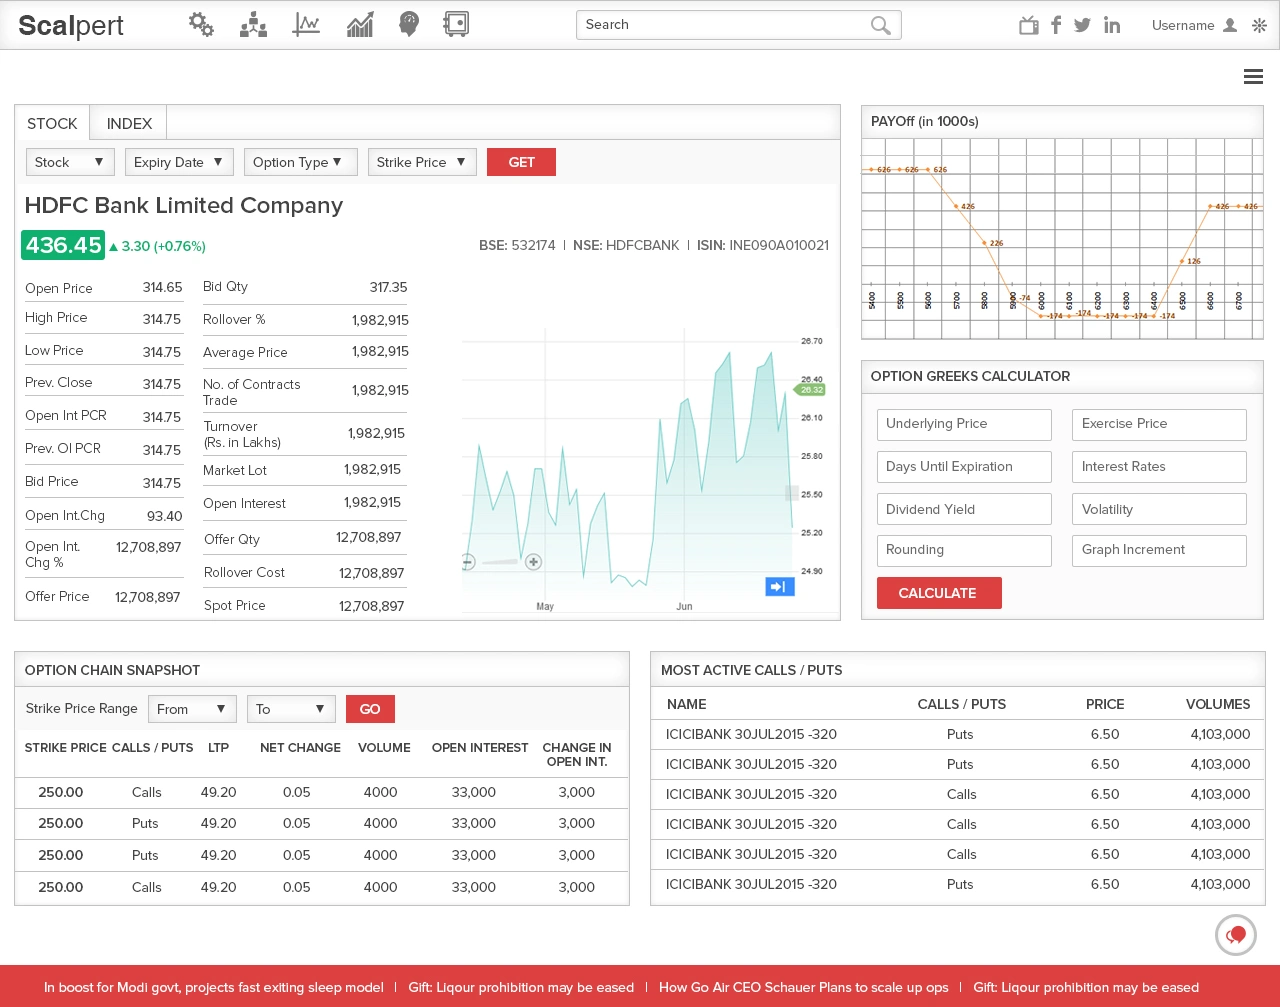
Task: Open the organization hierarchy icon
Action: [253, 24]
